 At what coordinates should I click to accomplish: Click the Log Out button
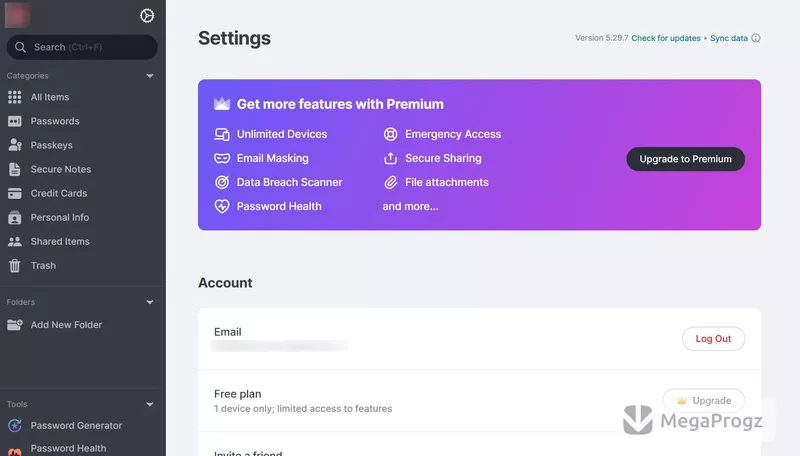(713, 339)
